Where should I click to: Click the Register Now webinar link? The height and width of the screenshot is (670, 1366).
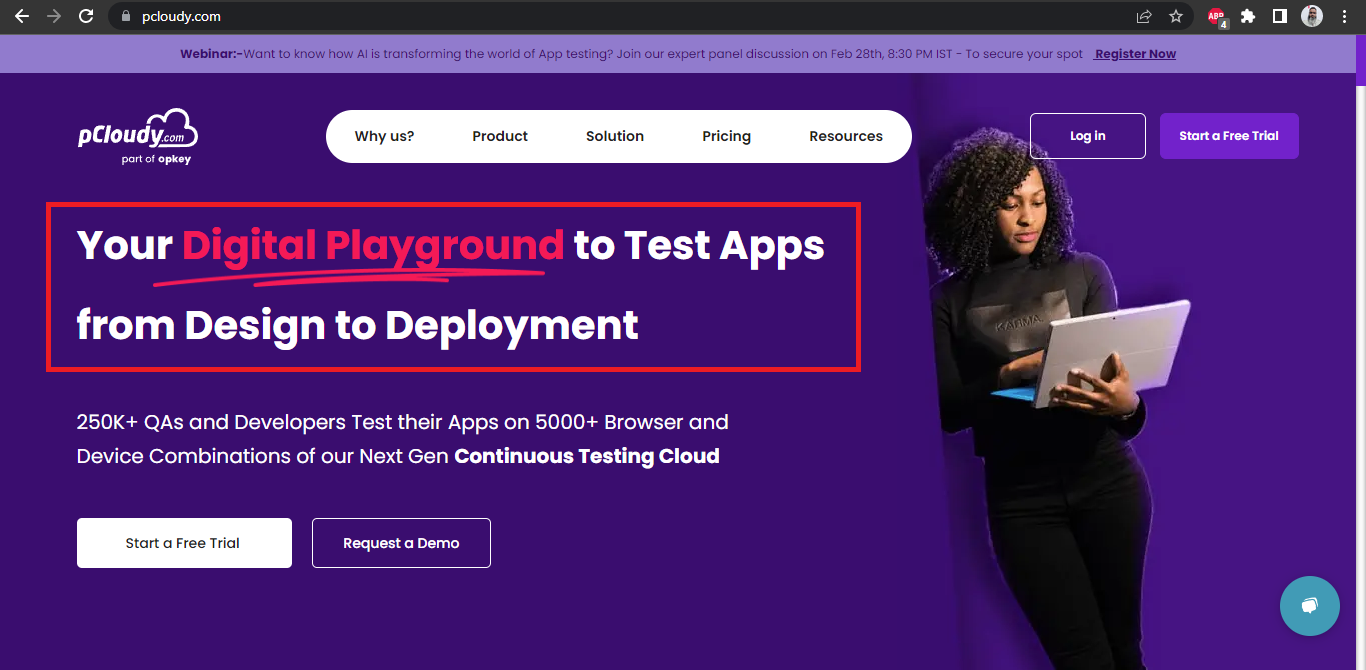(x=1135, y=54)
